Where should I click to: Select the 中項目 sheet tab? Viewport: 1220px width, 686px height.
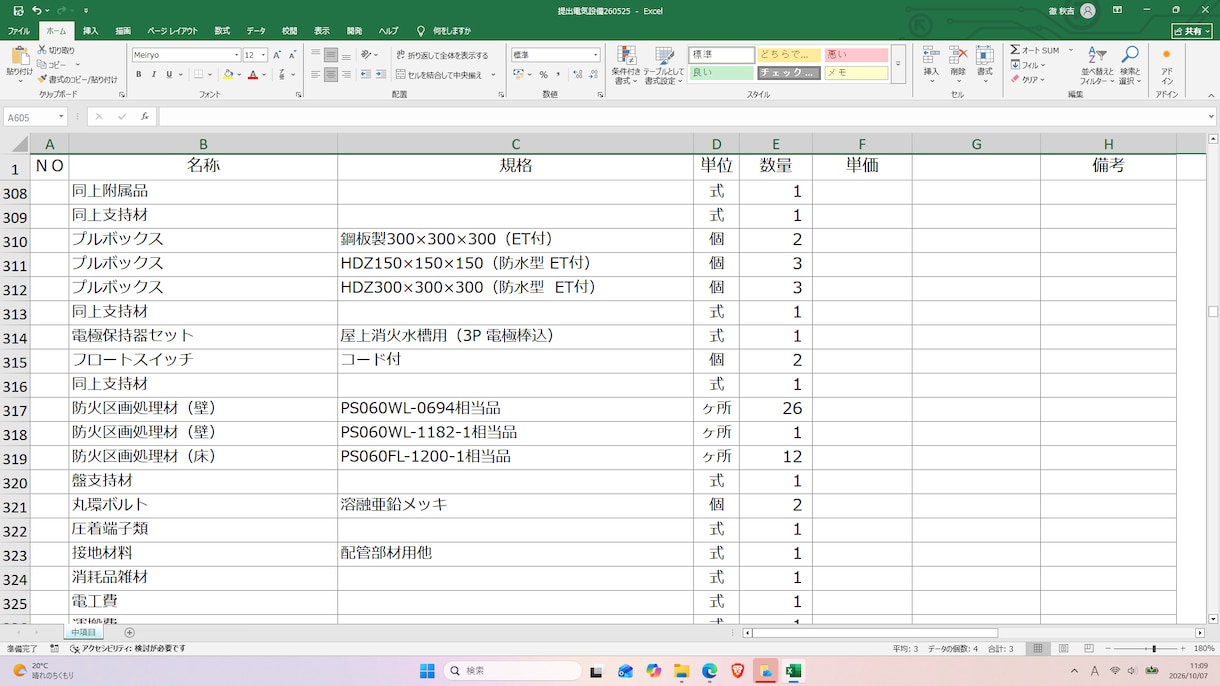(x=83, y=633)
